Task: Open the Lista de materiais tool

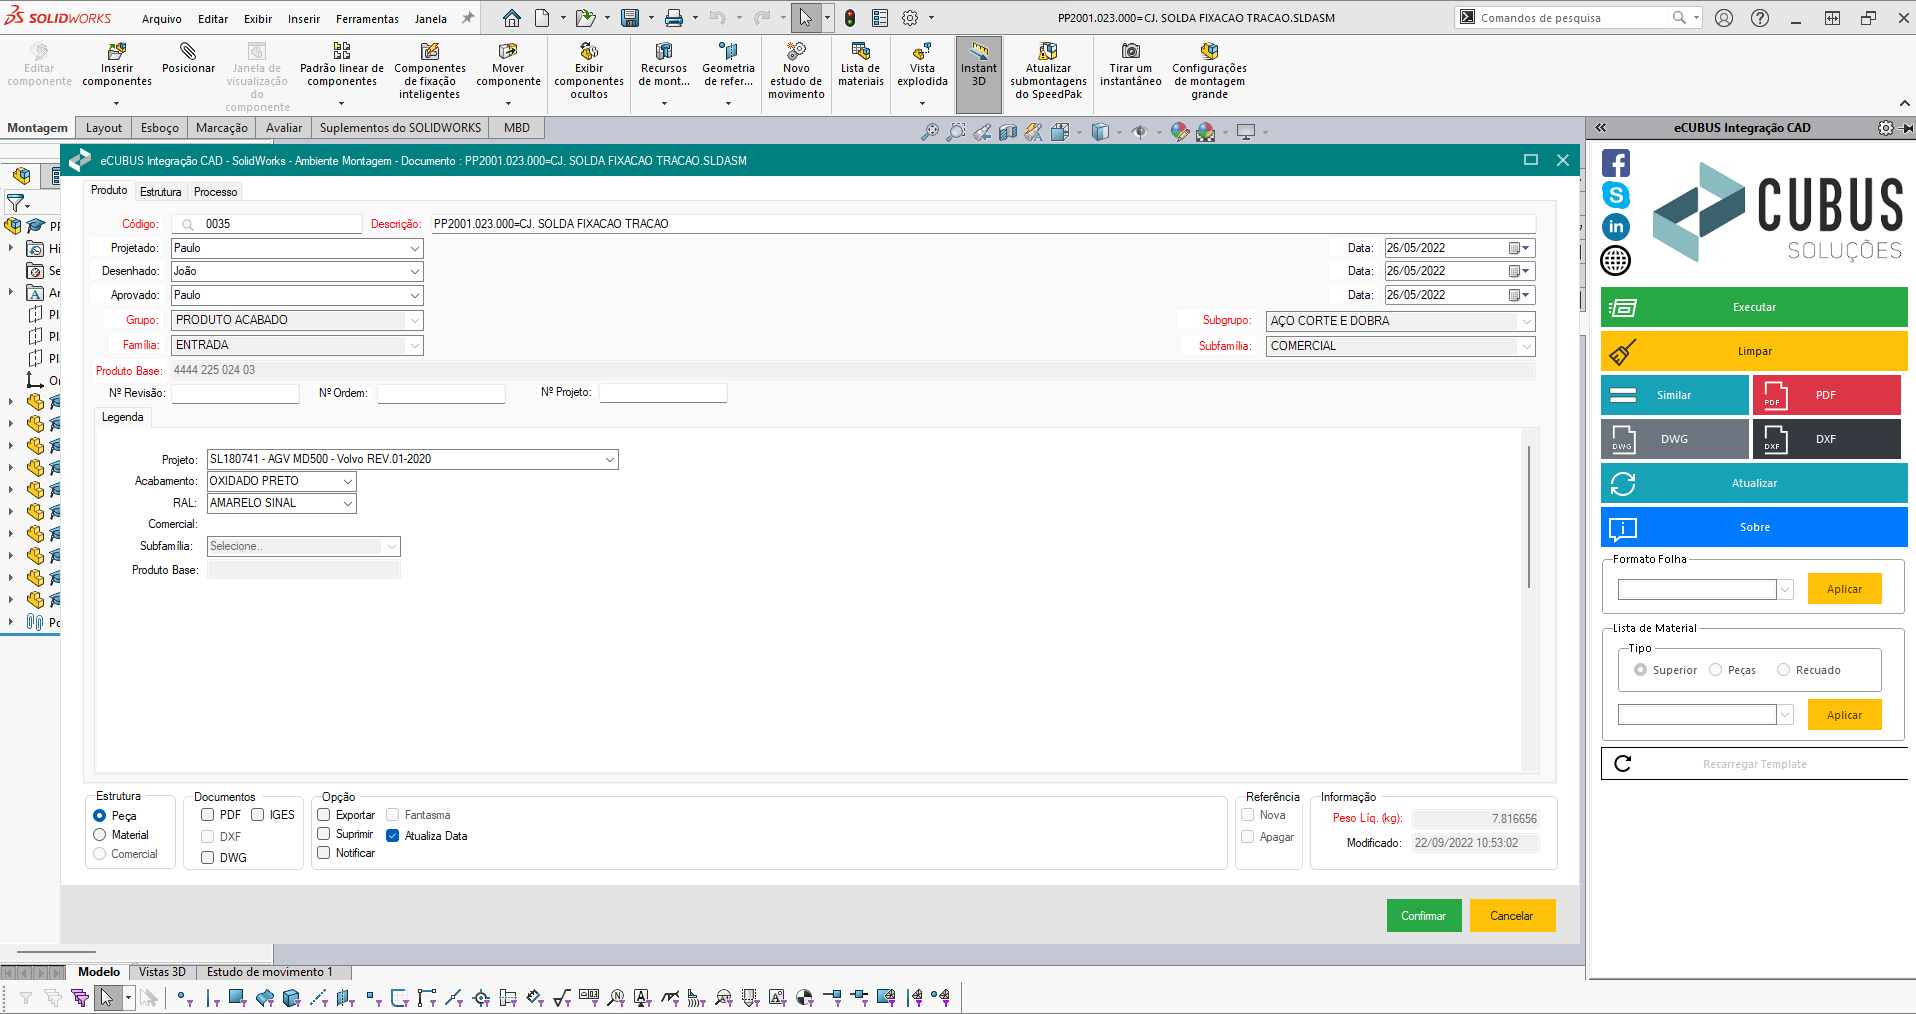Action: tap(861, 64)
